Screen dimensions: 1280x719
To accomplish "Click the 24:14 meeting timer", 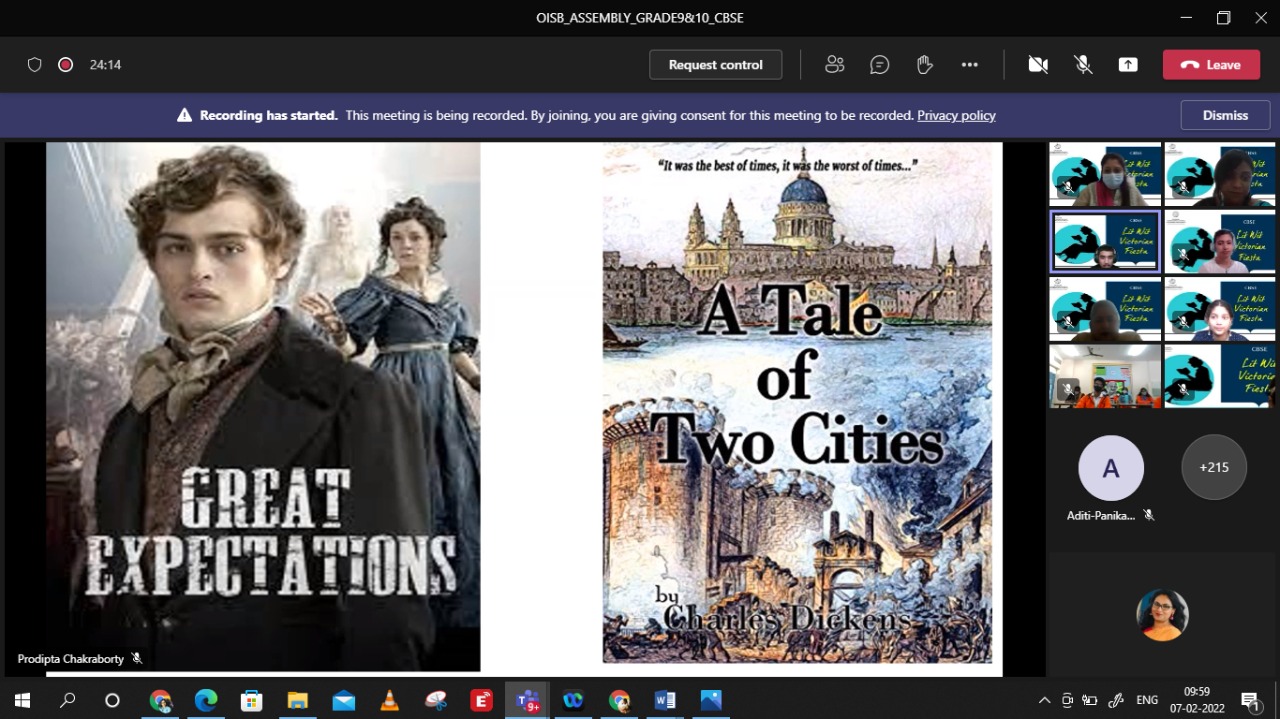I will (105, 65).
